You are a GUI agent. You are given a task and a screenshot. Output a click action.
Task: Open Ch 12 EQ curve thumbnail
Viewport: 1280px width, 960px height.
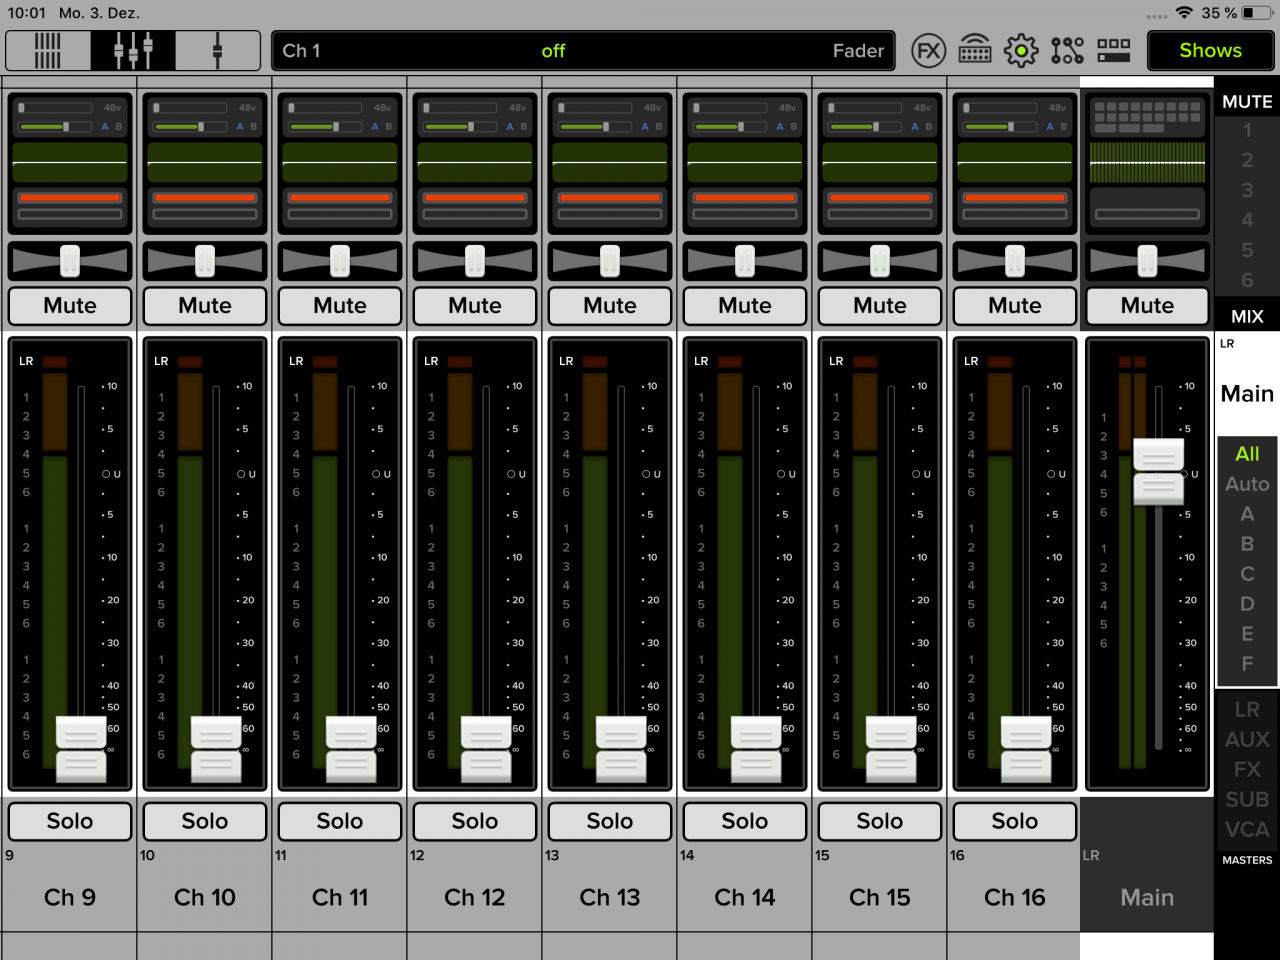click(x=475, y=162)
